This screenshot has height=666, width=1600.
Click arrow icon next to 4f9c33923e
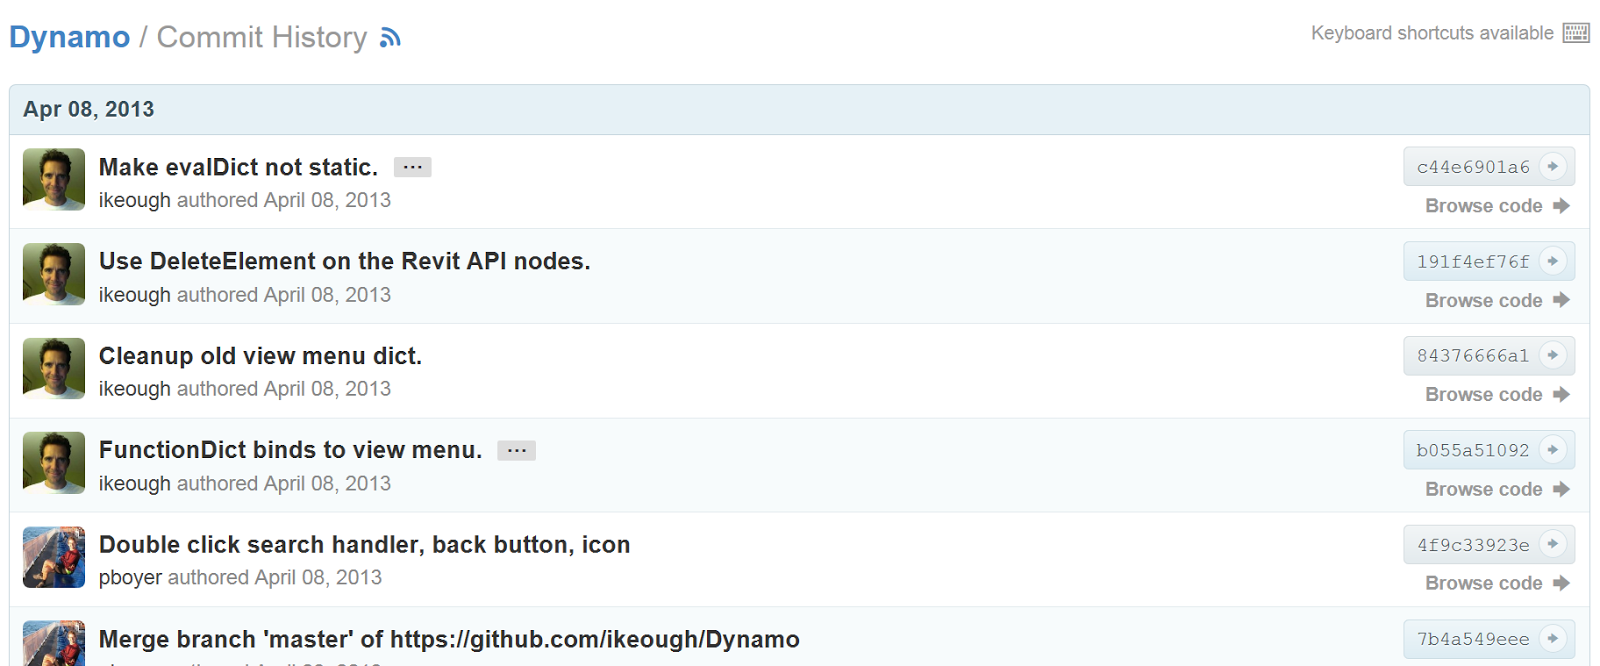(x=1553, y=544)
